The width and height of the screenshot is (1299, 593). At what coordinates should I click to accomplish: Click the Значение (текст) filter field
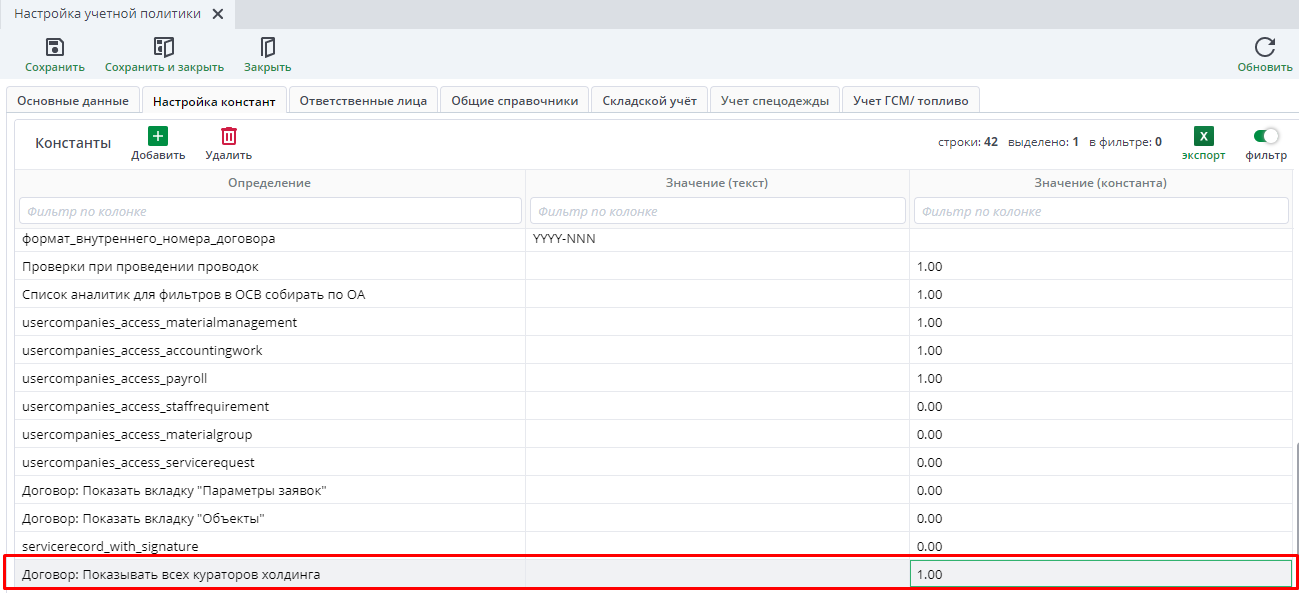tap(716, 211)
